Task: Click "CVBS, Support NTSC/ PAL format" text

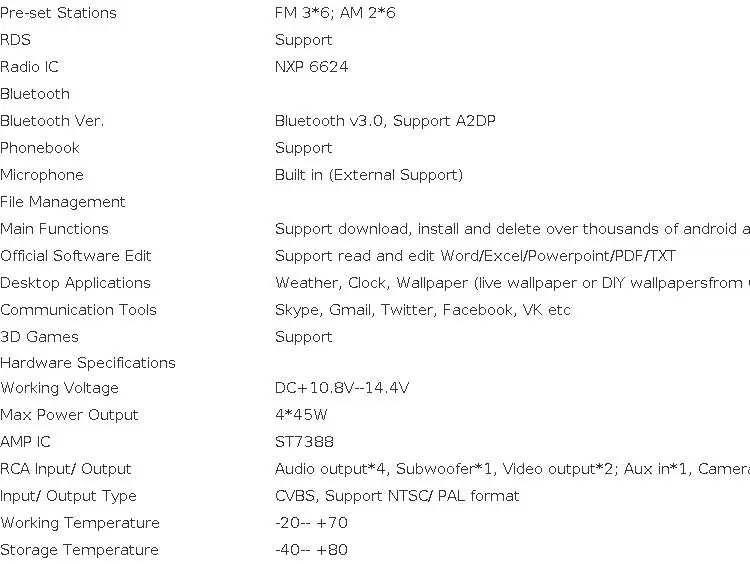Action: tap(397, 496)
